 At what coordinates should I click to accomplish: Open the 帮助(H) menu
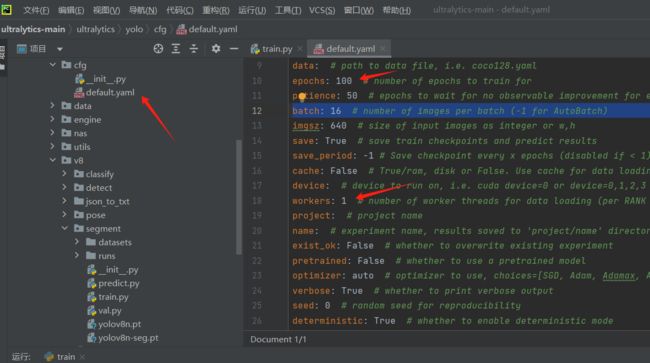coord(397,10)
